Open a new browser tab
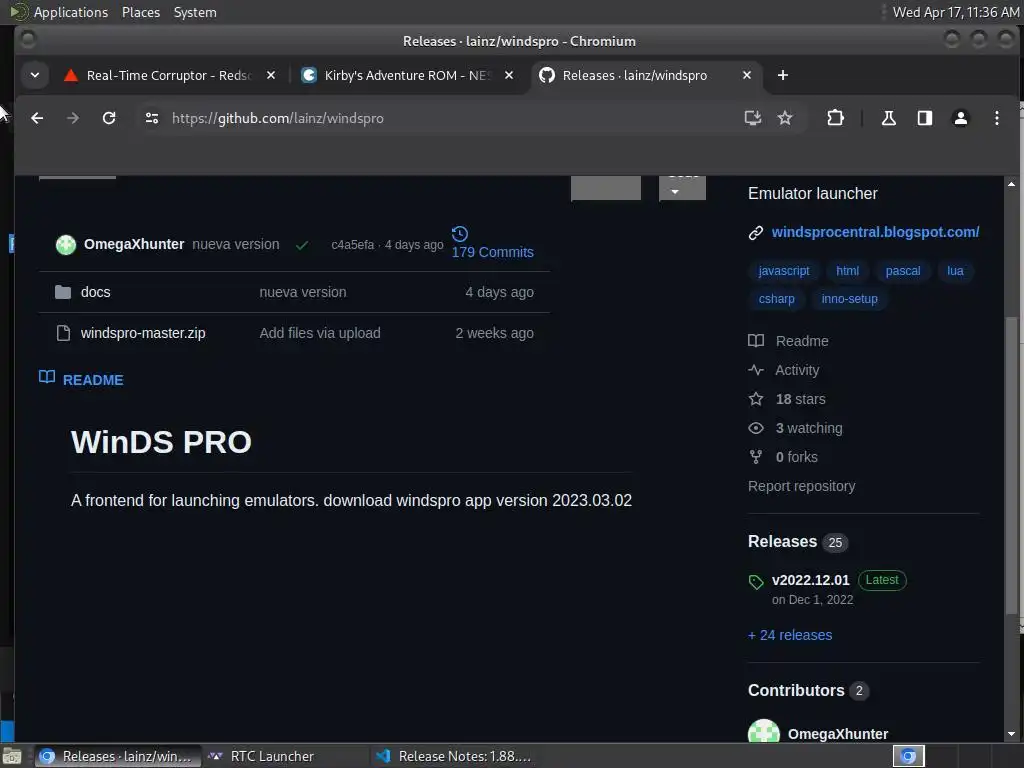Viewport: 1024px width, 768px height. (782, 75)
